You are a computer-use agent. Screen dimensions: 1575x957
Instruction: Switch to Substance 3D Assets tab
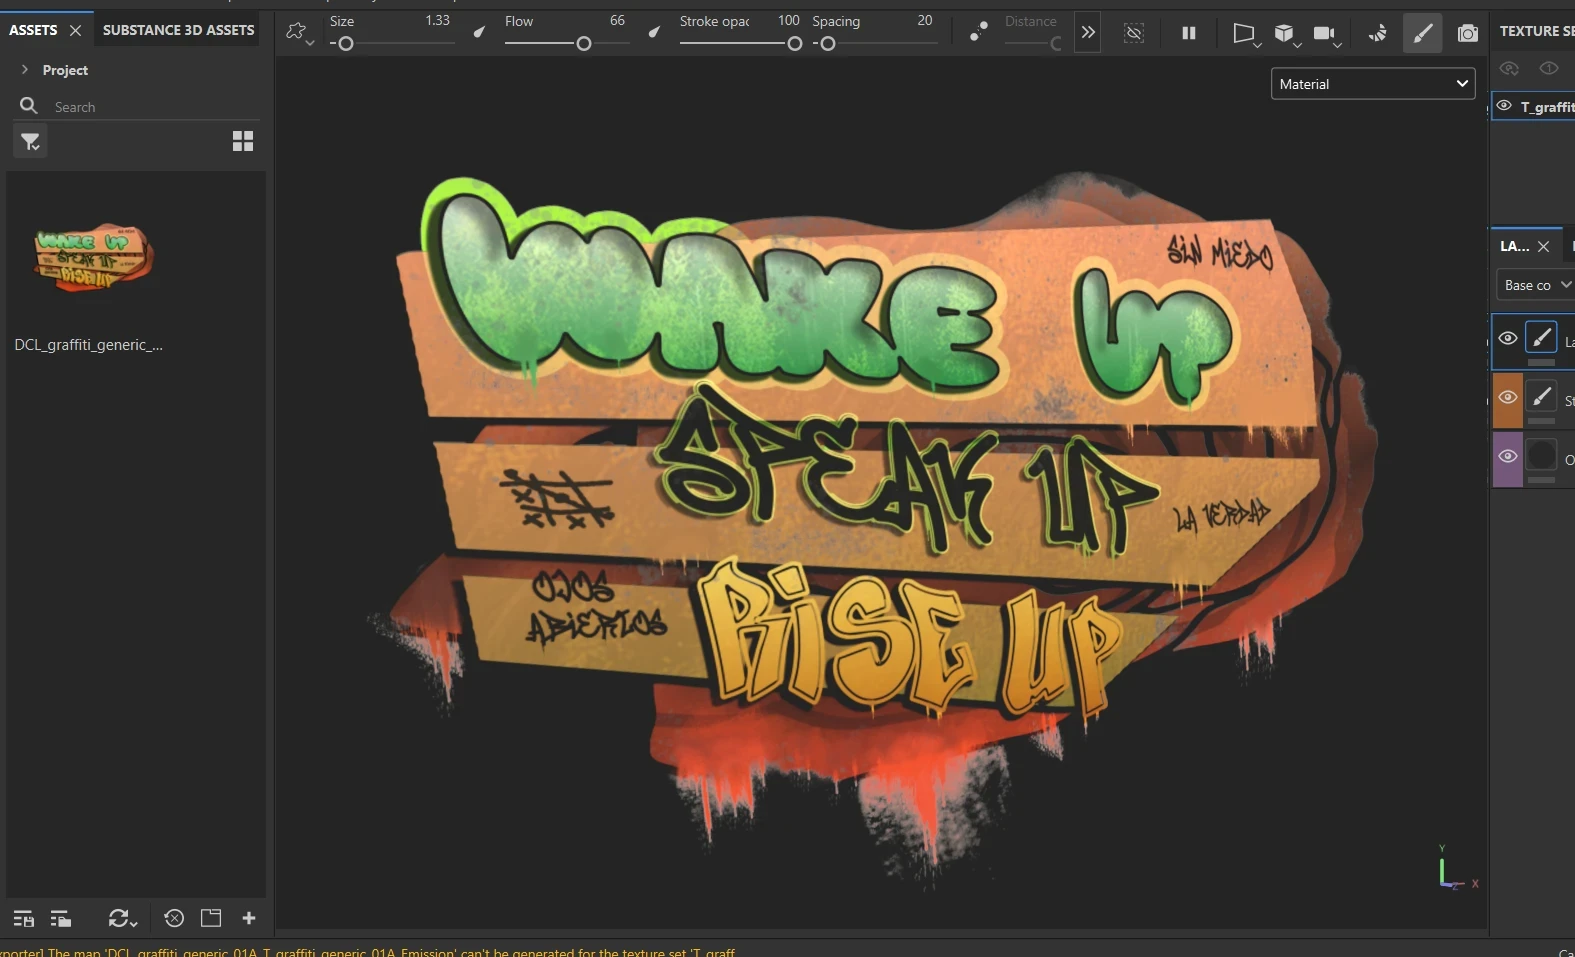[x=178, y=30]
